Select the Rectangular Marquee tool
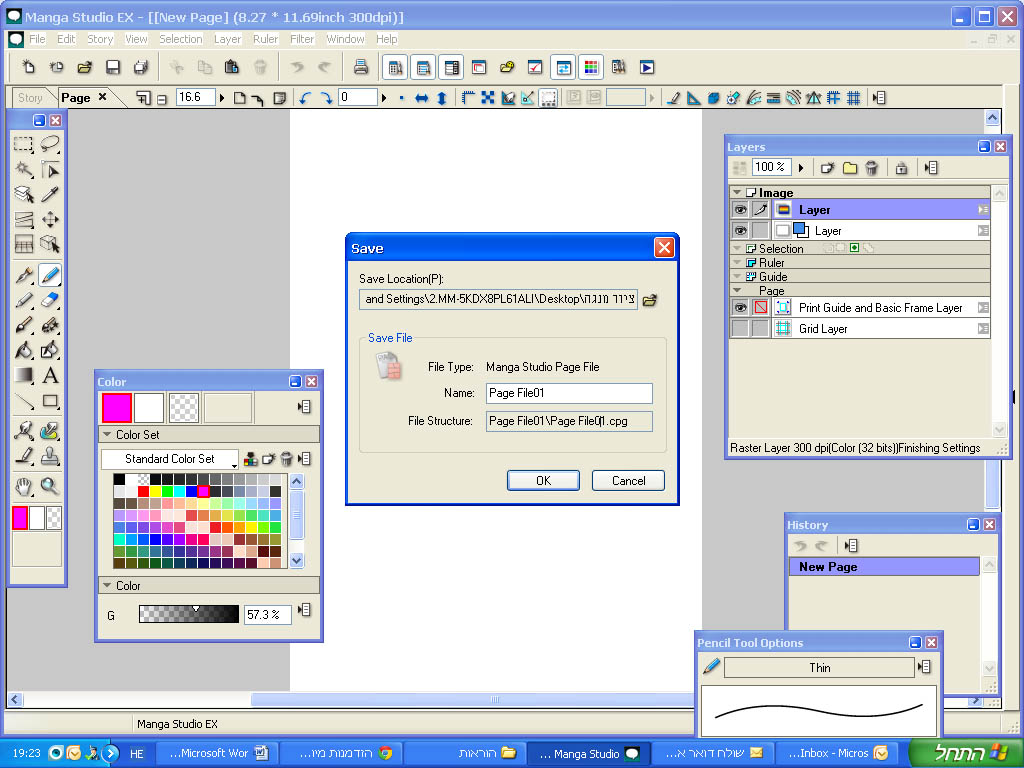Image resolution: width=1024 pixels, height=768 pixels. pyautogui.click(x=24, y=144)
